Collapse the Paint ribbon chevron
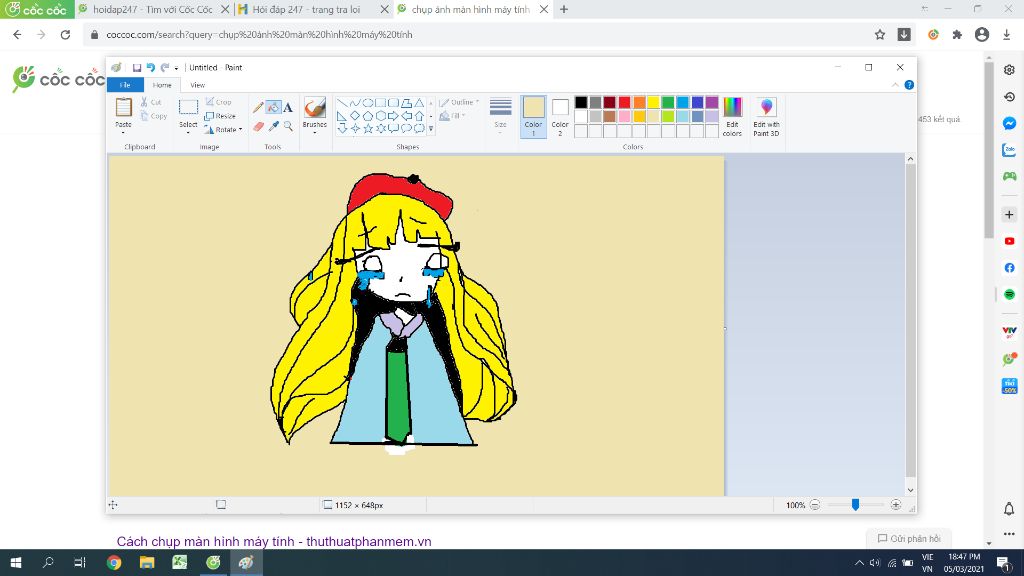This screenshot has height=576, width=1024. pos(895,85)
